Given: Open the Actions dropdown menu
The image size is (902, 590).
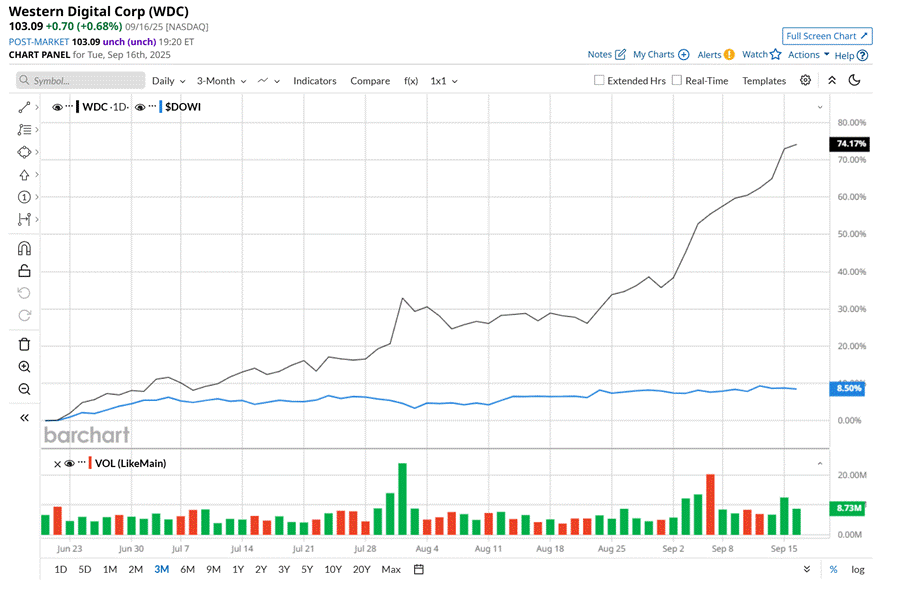Looking at the screenshot, I should [x=808, y=55].
